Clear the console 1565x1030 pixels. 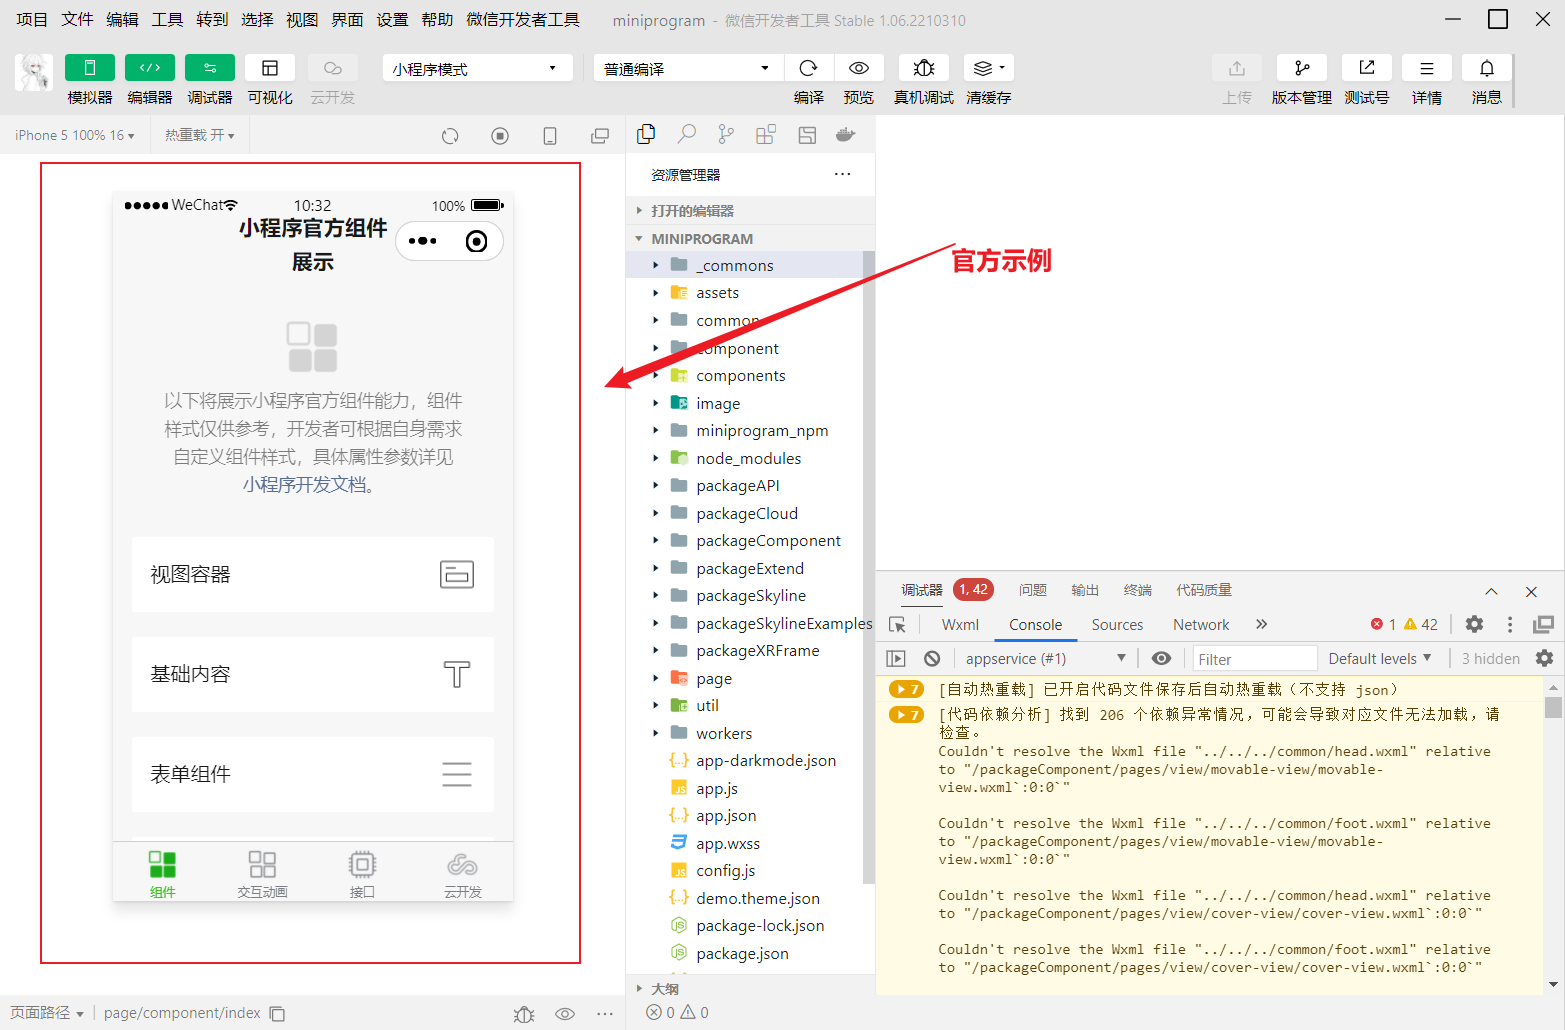click(x=932, y=658)
